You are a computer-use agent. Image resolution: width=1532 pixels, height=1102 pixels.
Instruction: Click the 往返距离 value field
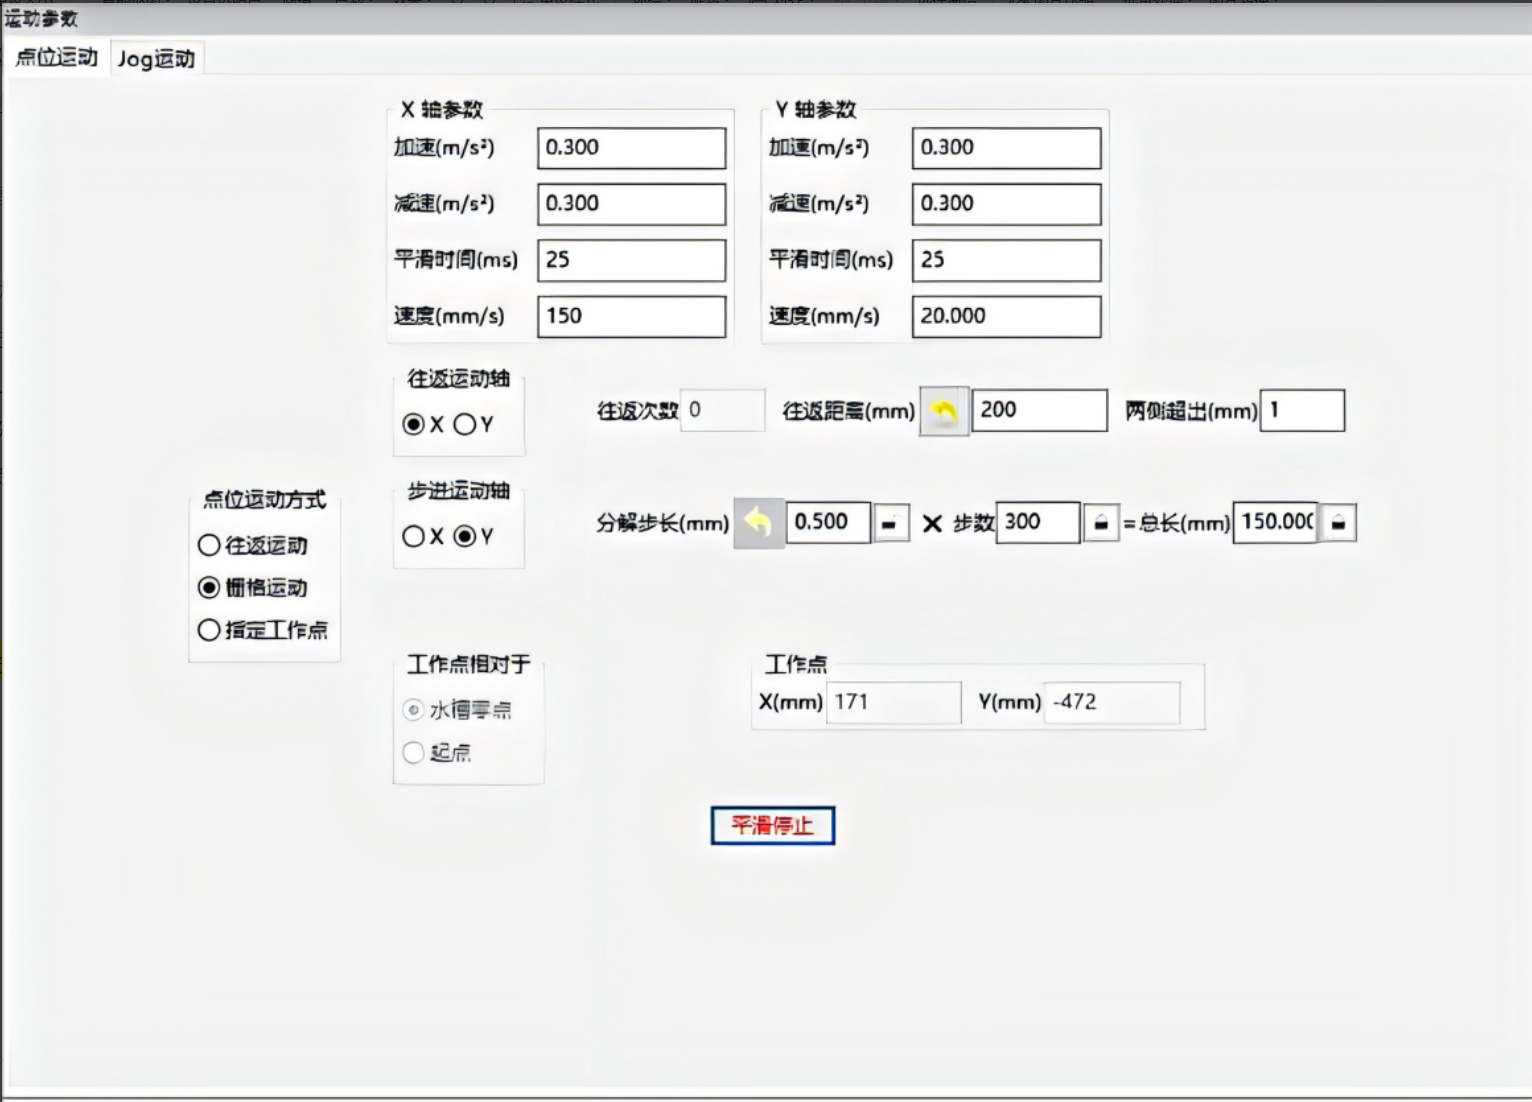1039,411
